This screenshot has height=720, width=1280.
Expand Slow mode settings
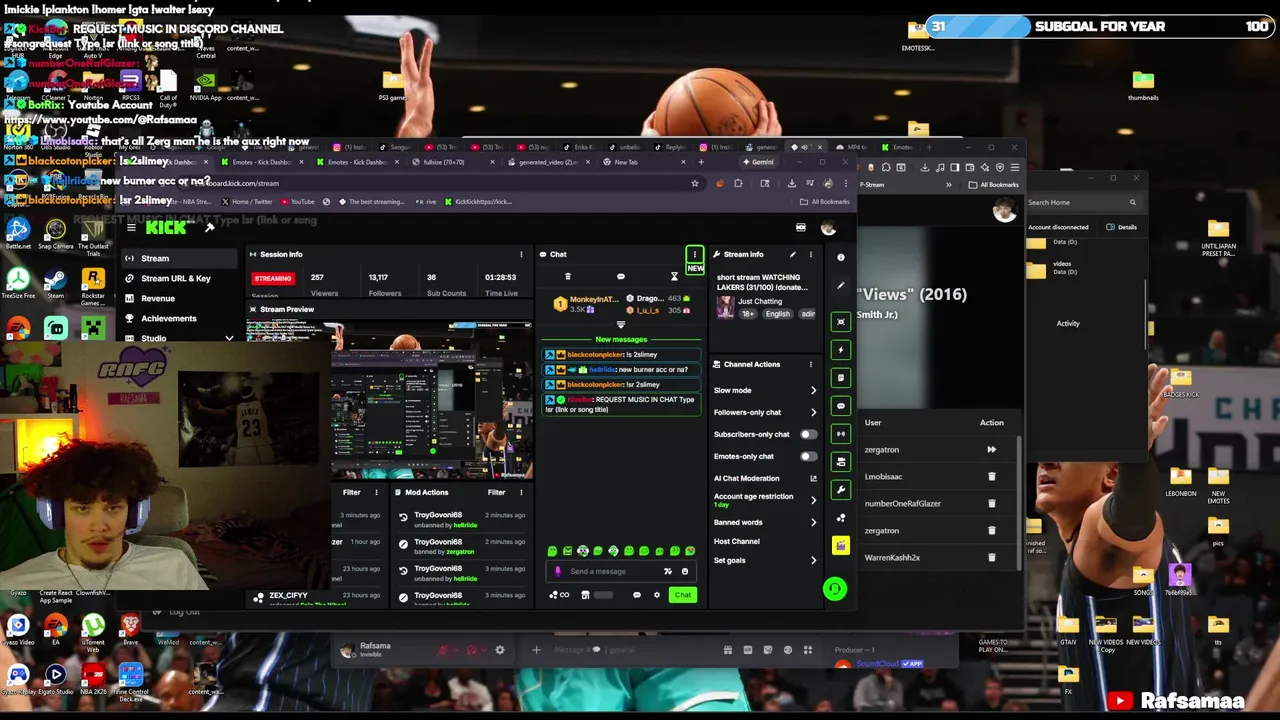click(813, 390)
